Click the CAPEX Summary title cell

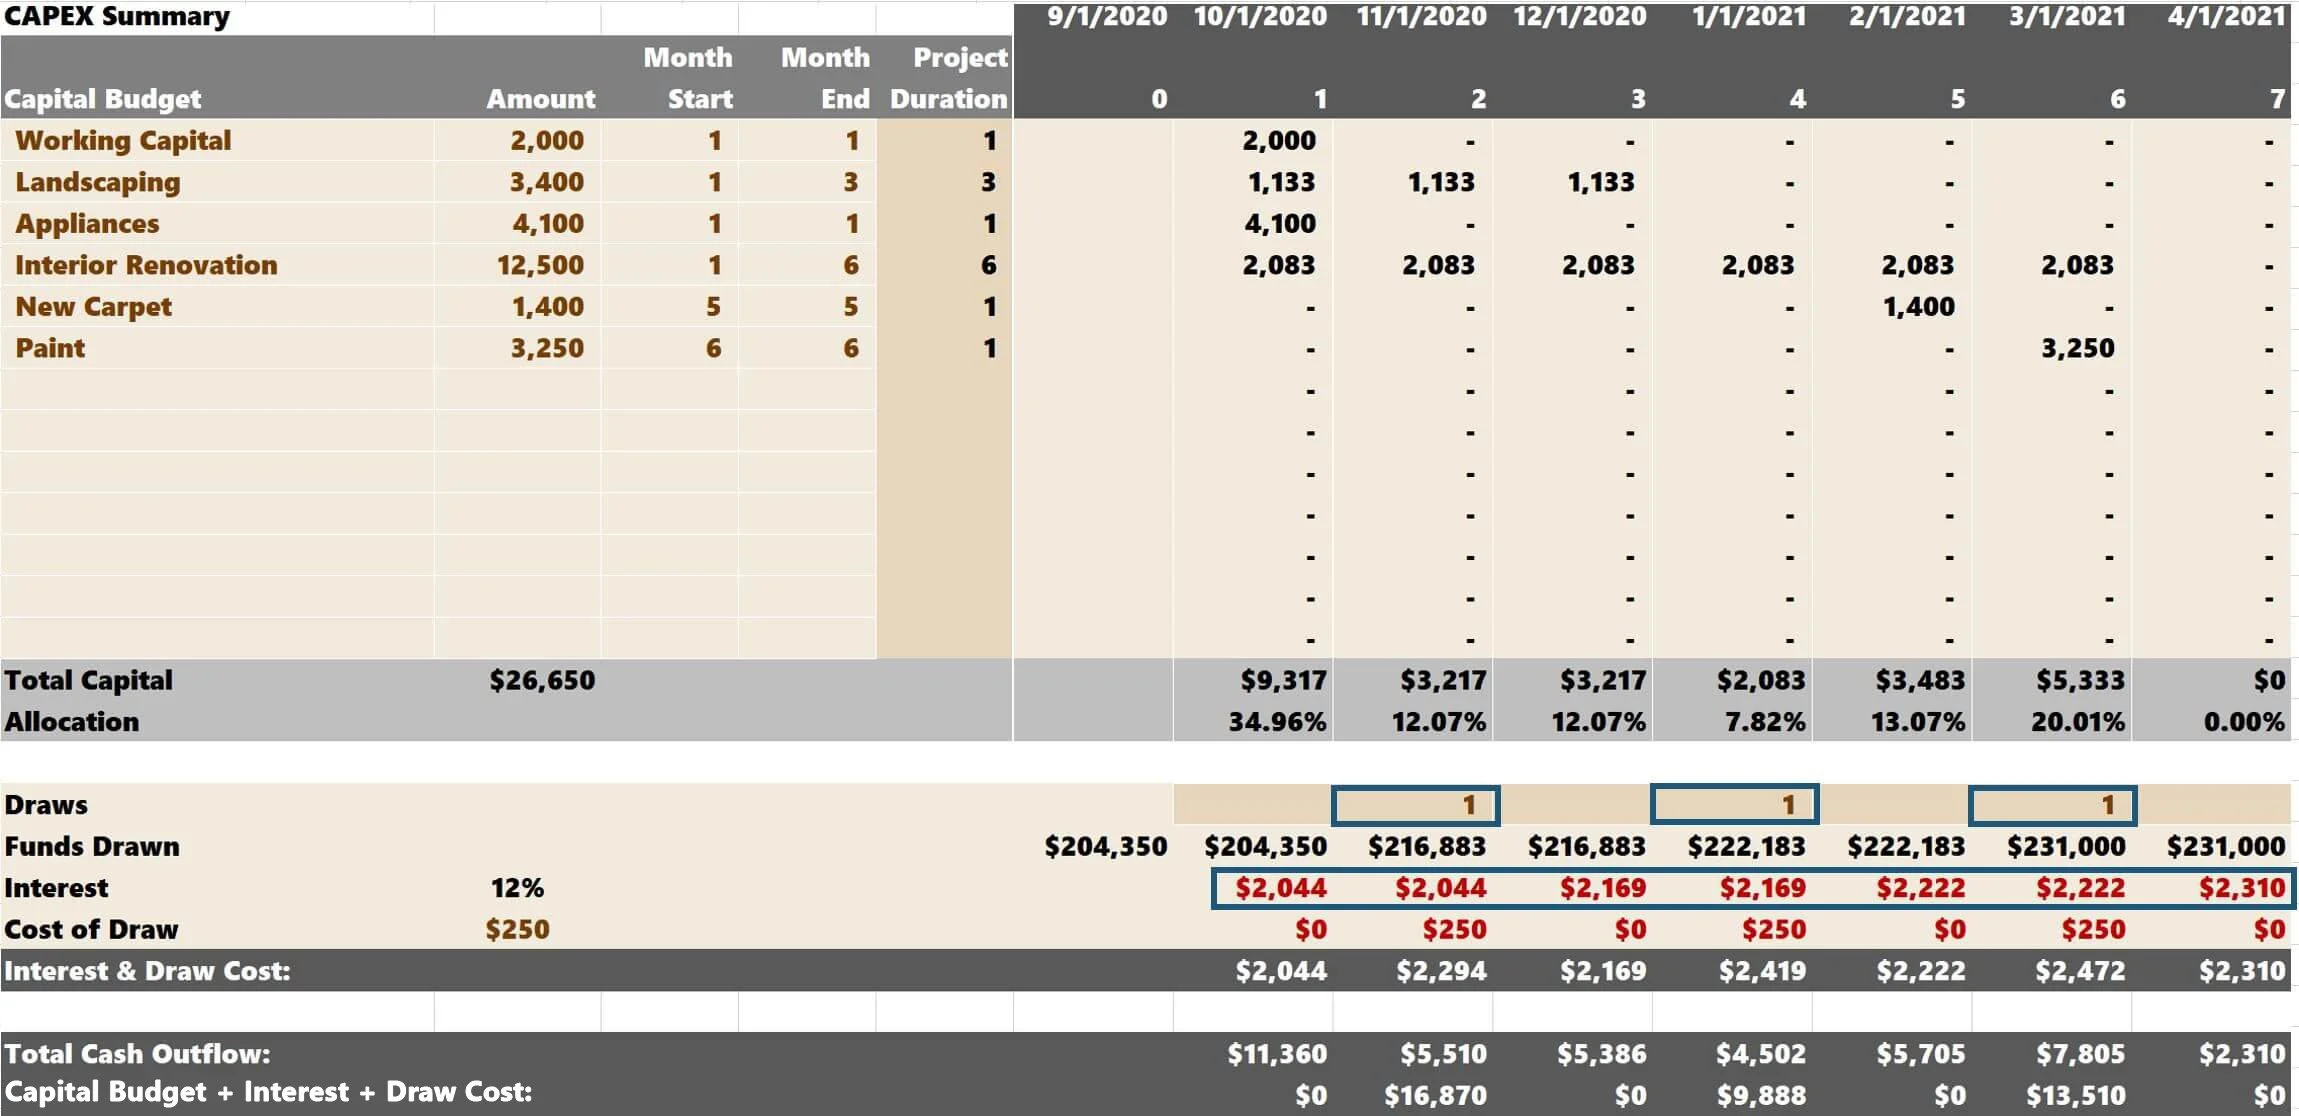click(117, 17)
